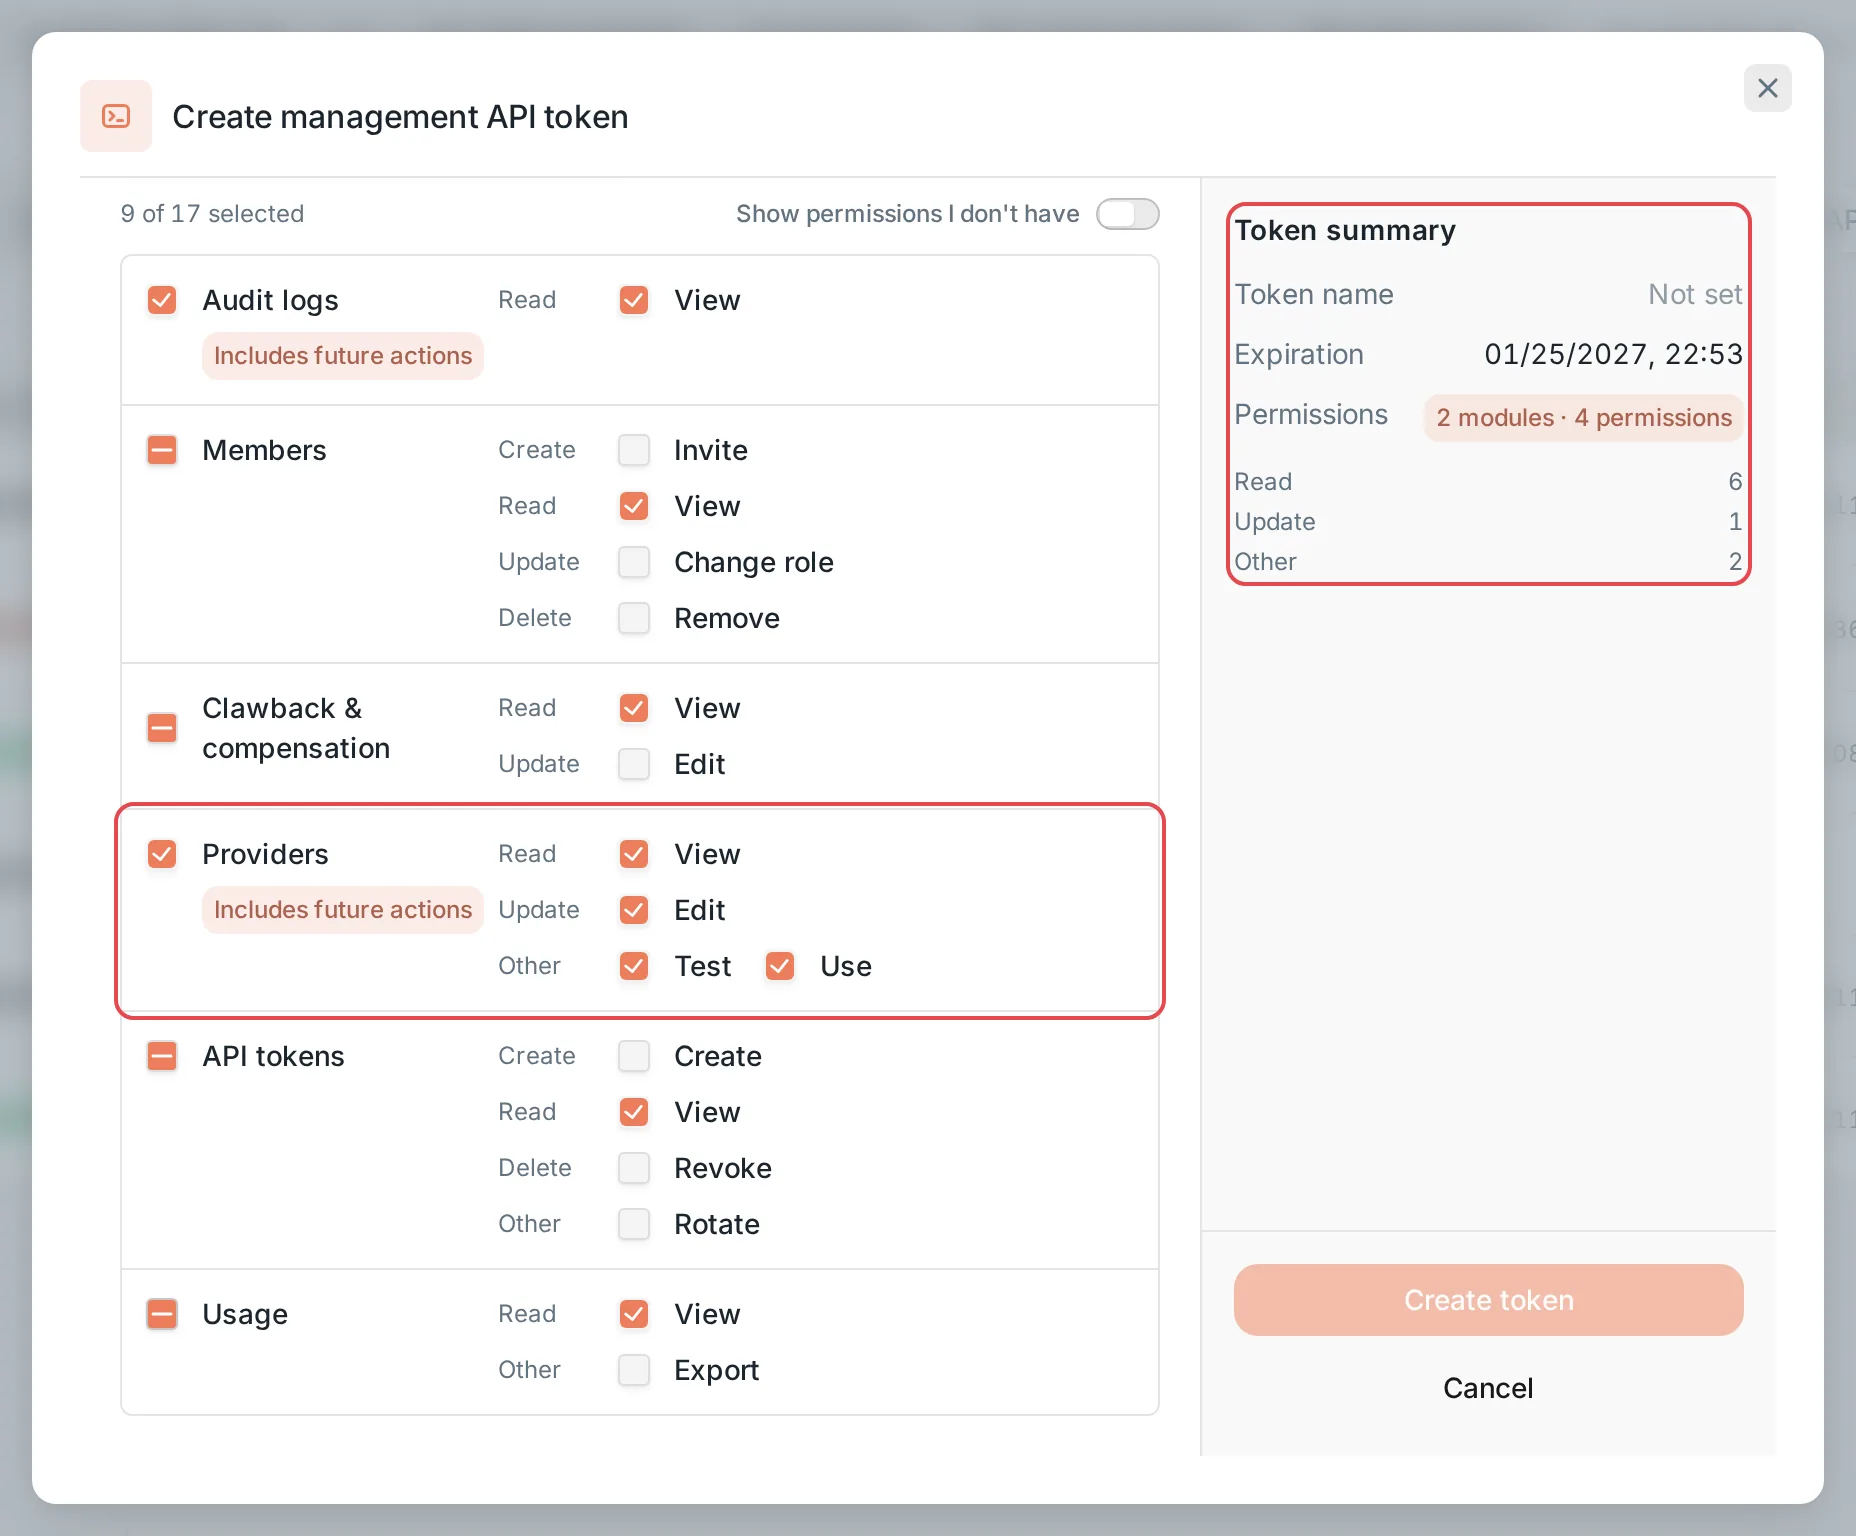The image size is (1856, 1536).
Task: Close the Create management API token dialog
Action: click(x=1767, y=88)
